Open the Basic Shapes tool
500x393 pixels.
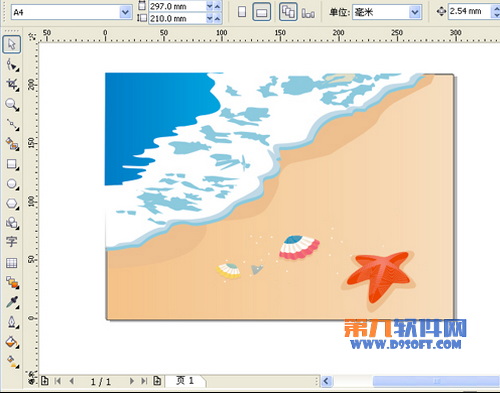coord(12,223)
